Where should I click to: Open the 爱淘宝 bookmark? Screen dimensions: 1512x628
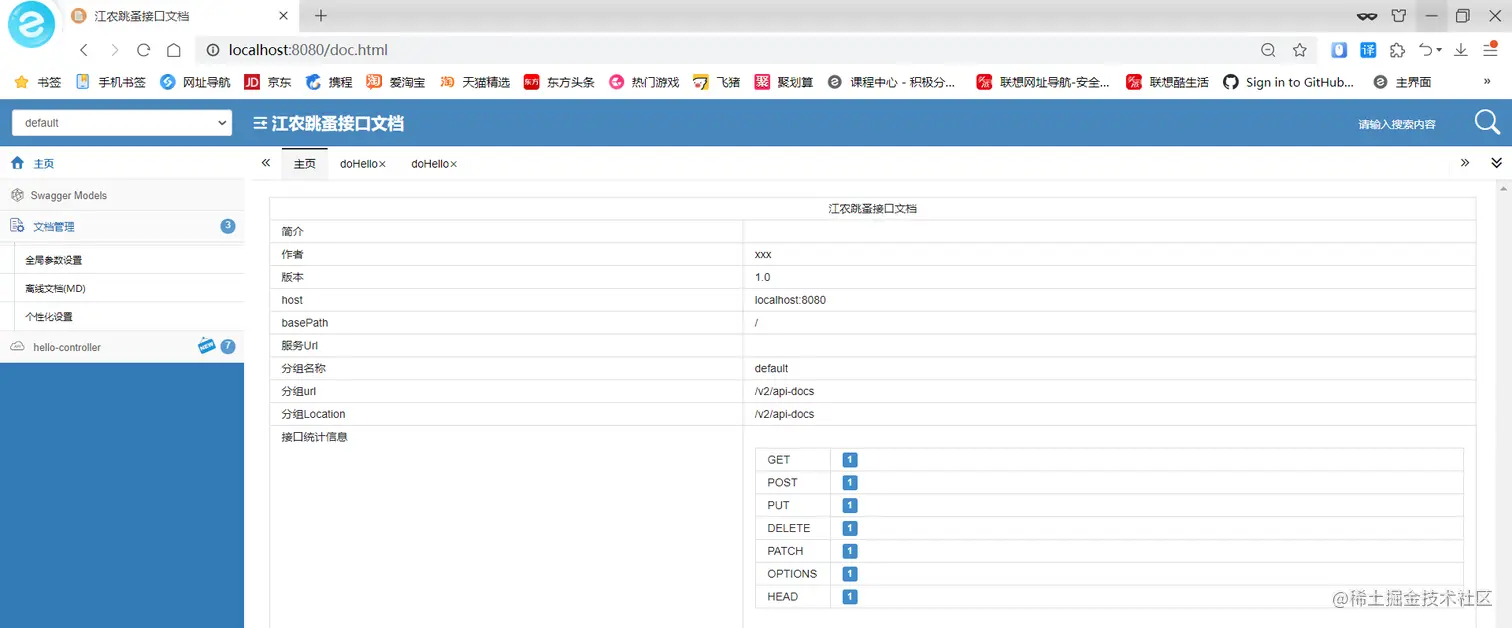click(x=396, y=82)
